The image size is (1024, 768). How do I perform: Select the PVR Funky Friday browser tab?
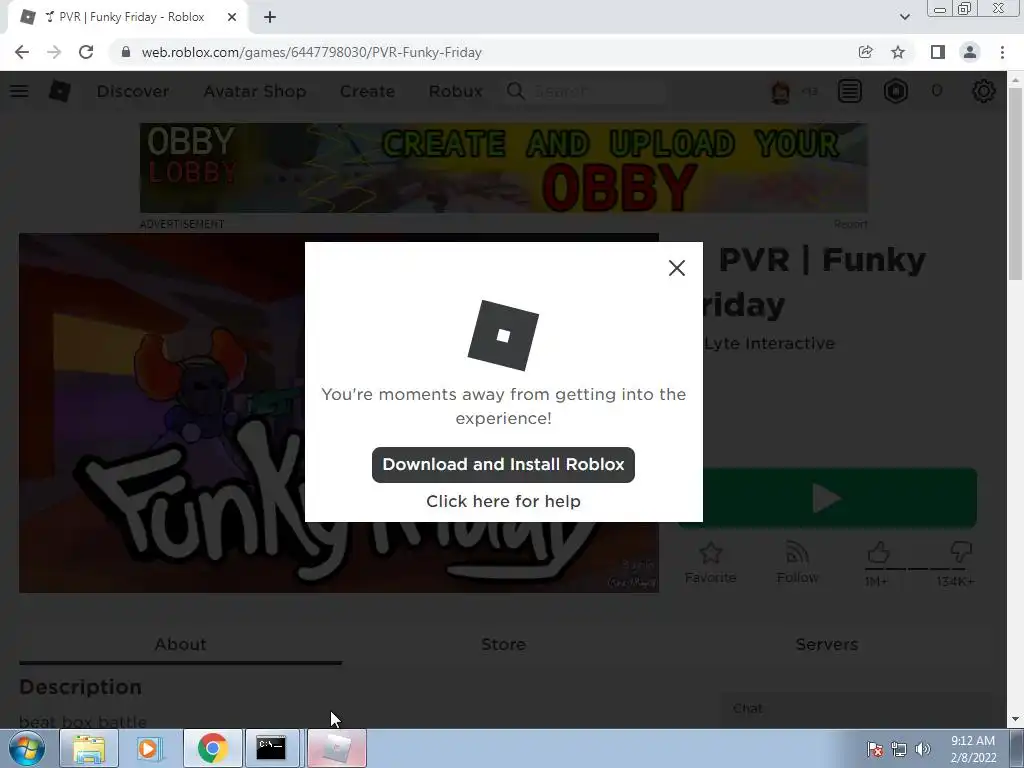point(127,17)
